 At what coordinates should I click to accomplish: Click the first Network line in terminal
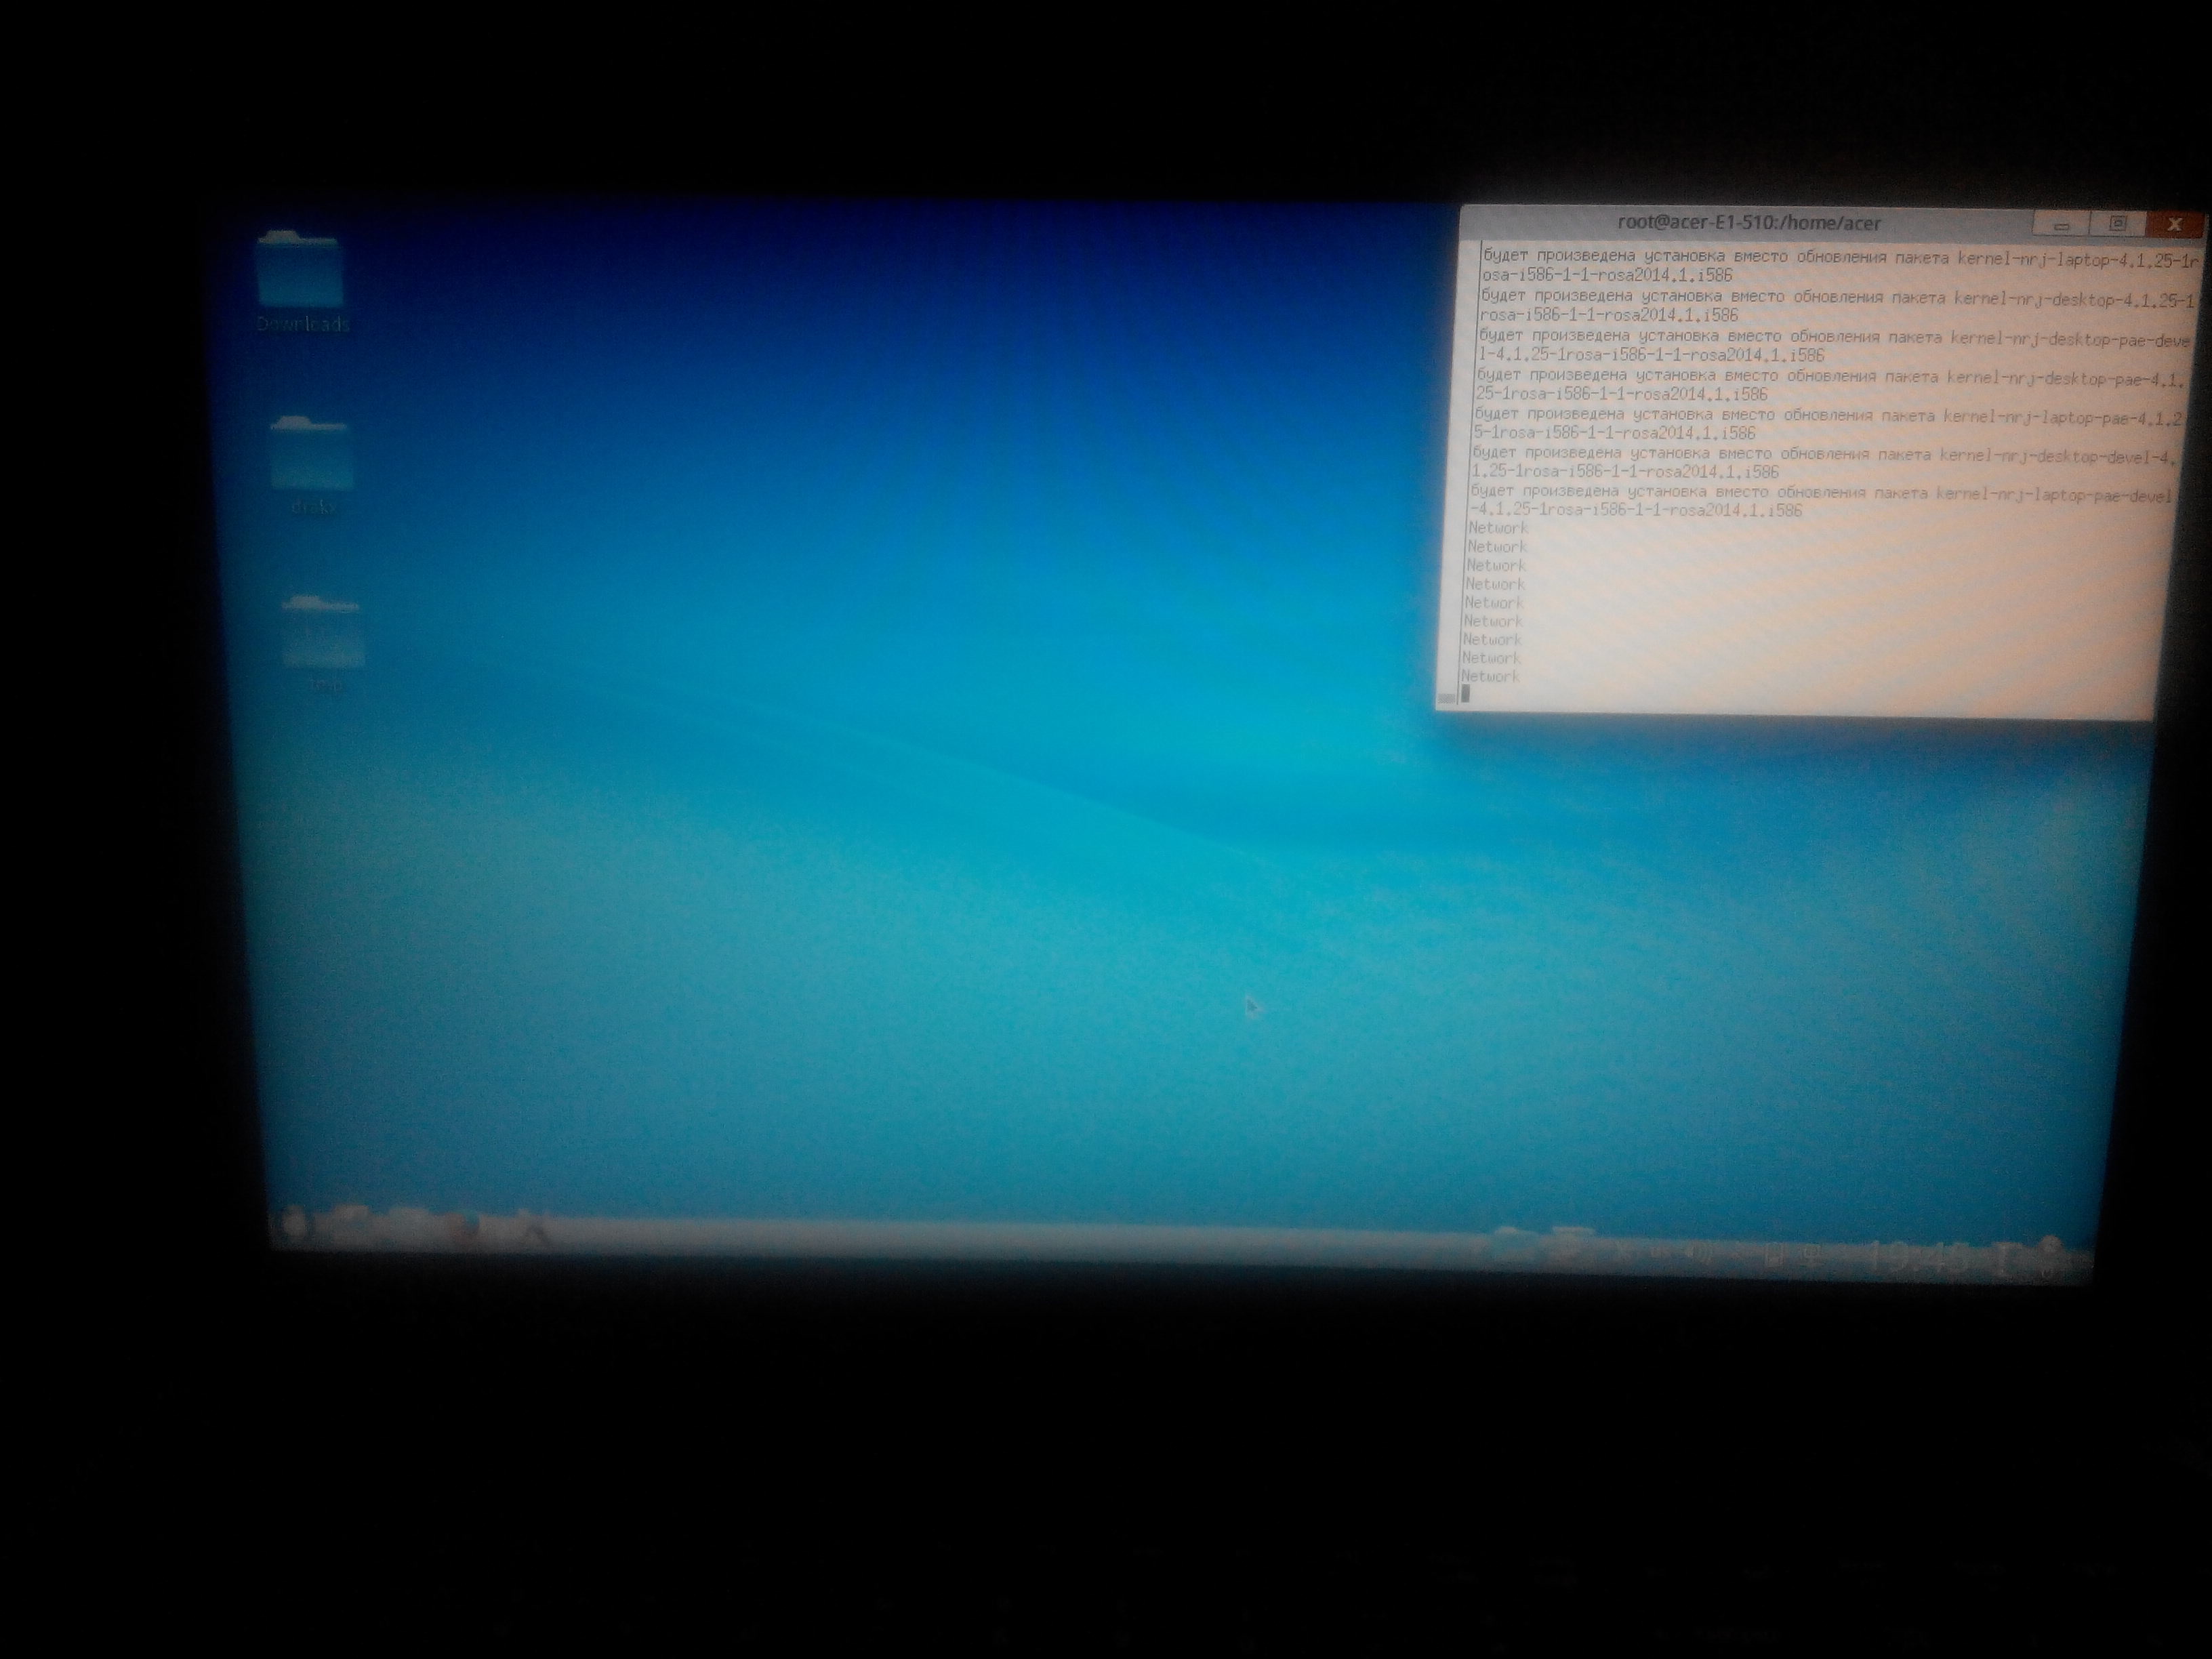1498,528
